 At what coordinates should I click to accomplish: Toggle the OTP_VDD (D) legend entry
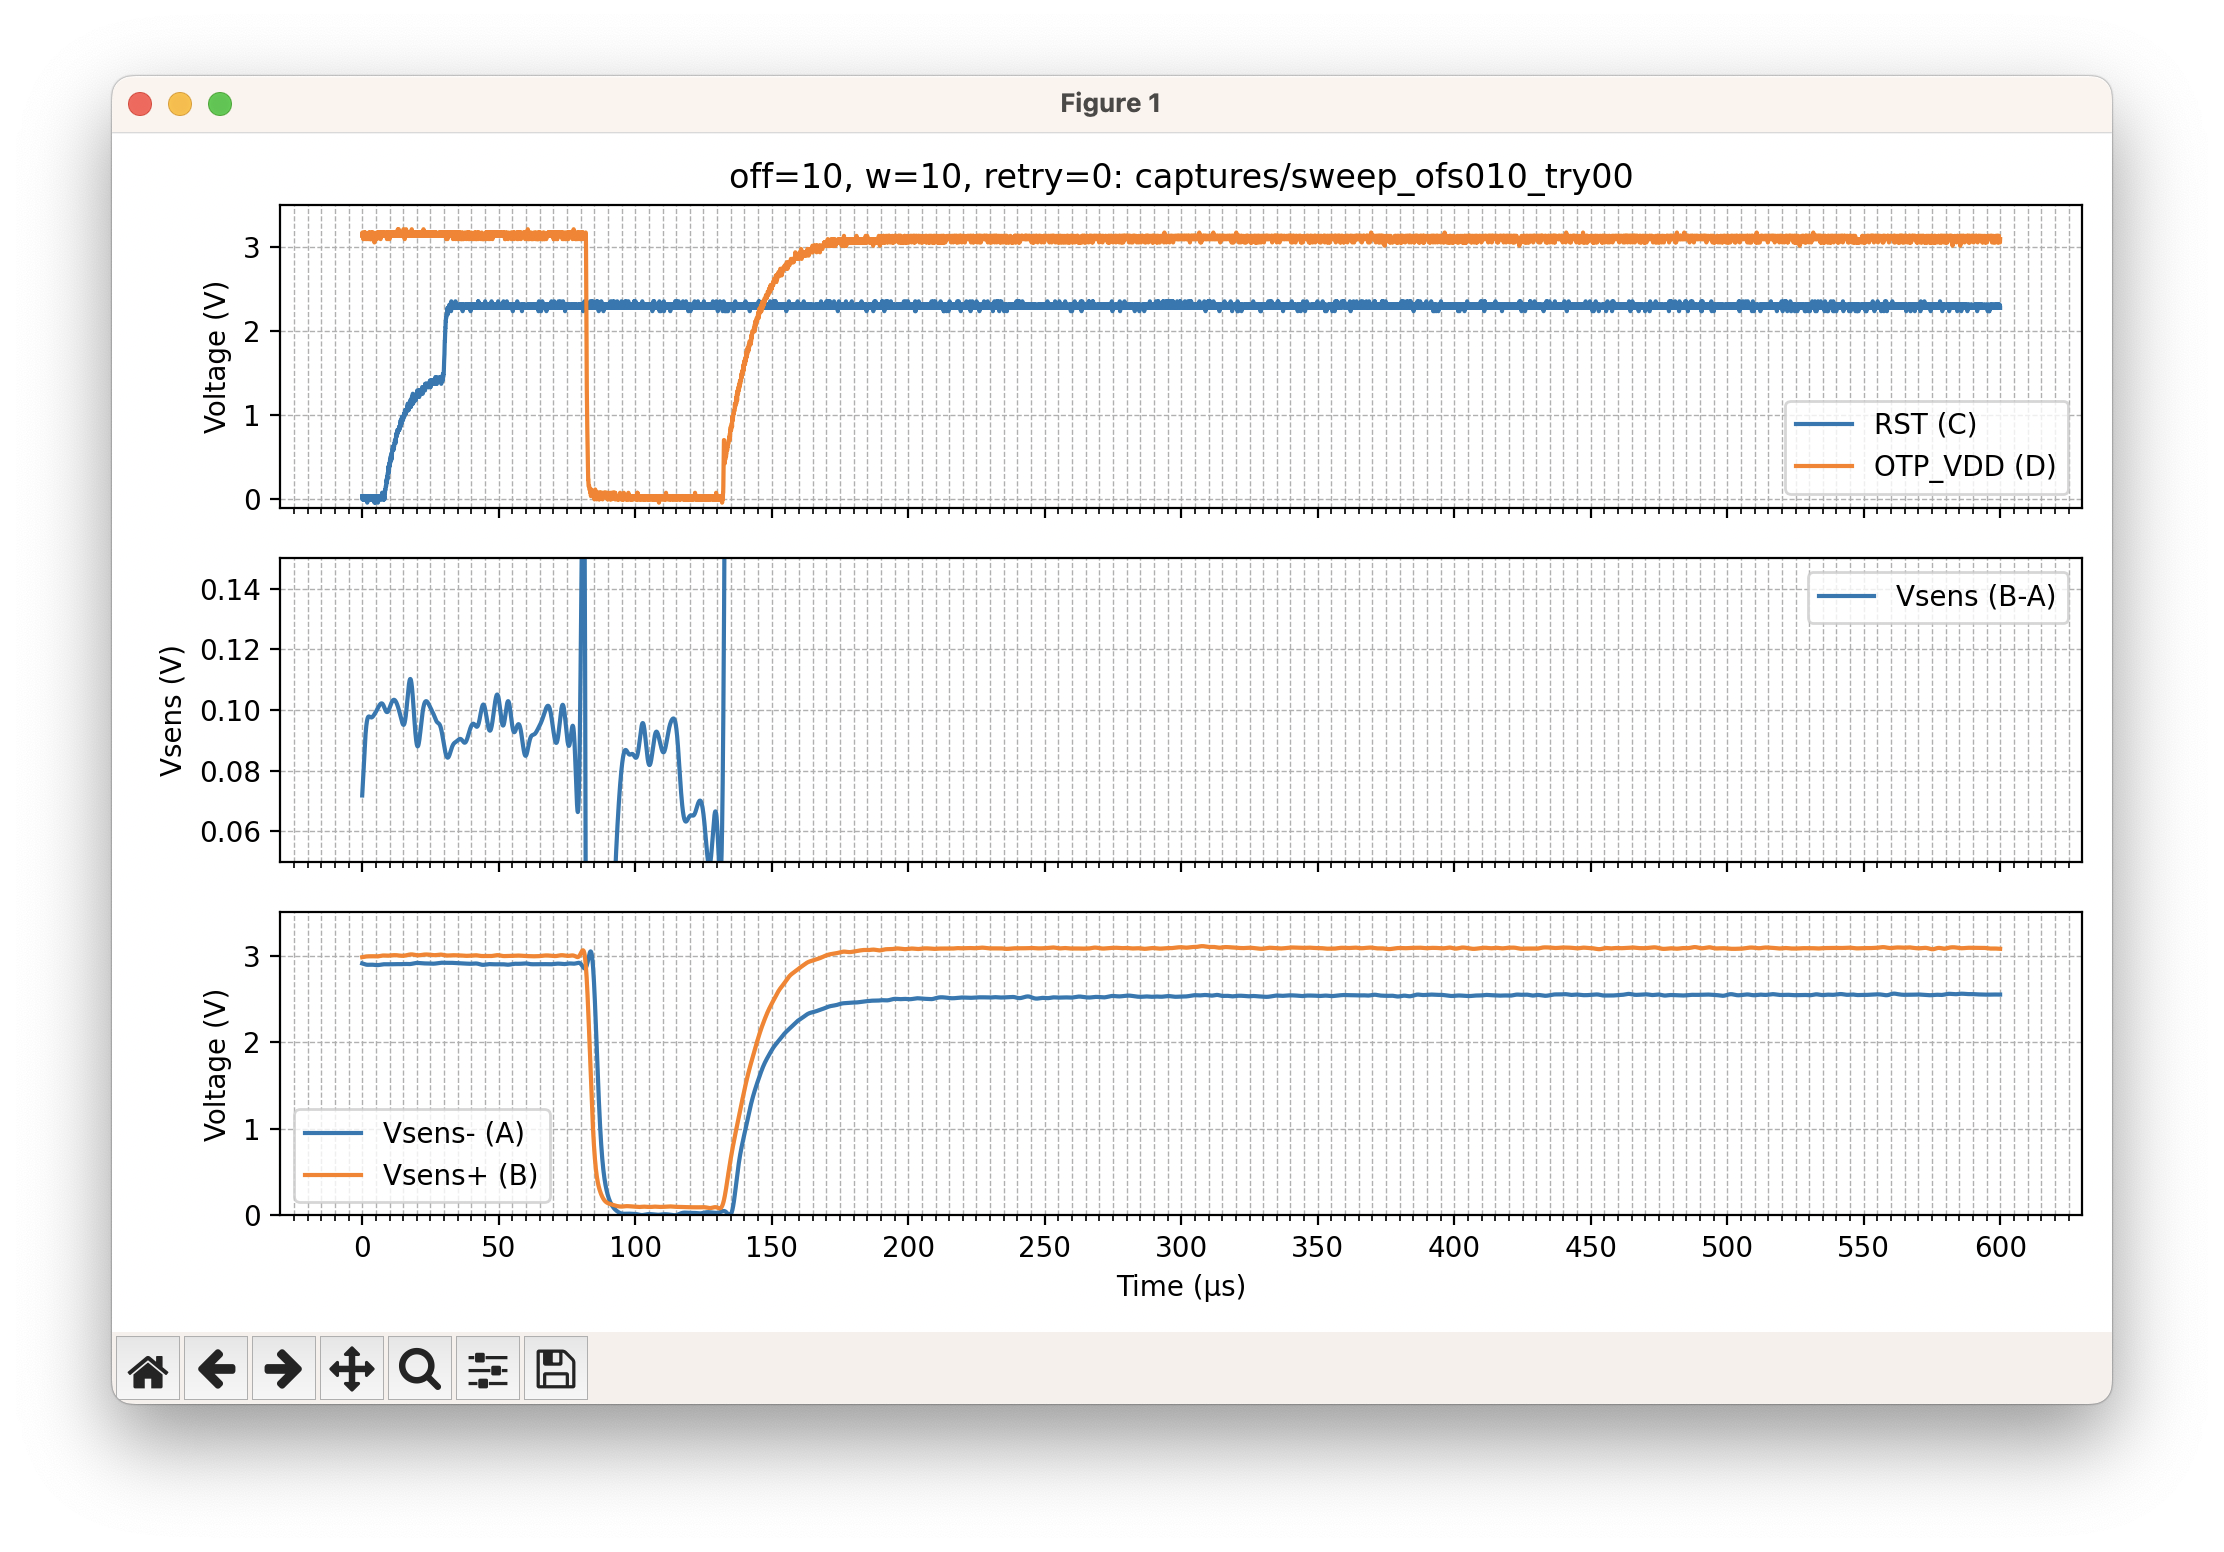(x=1962, y=465)
